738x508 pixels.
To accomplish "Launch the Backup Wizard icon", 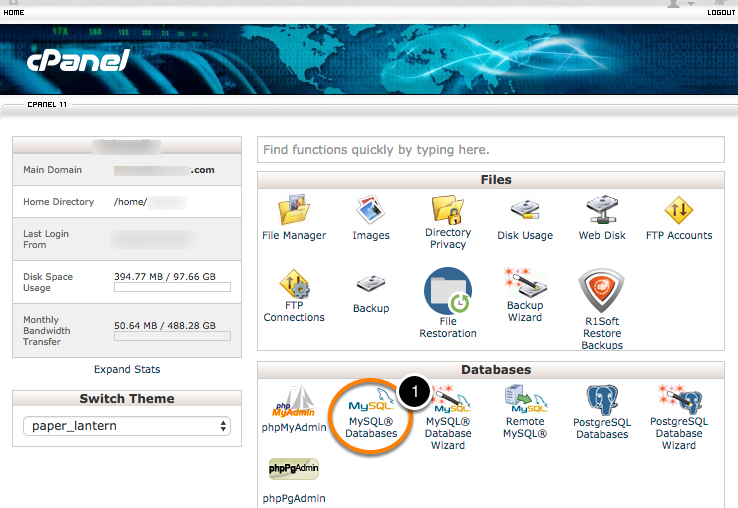I will click(x=525, y=282).
